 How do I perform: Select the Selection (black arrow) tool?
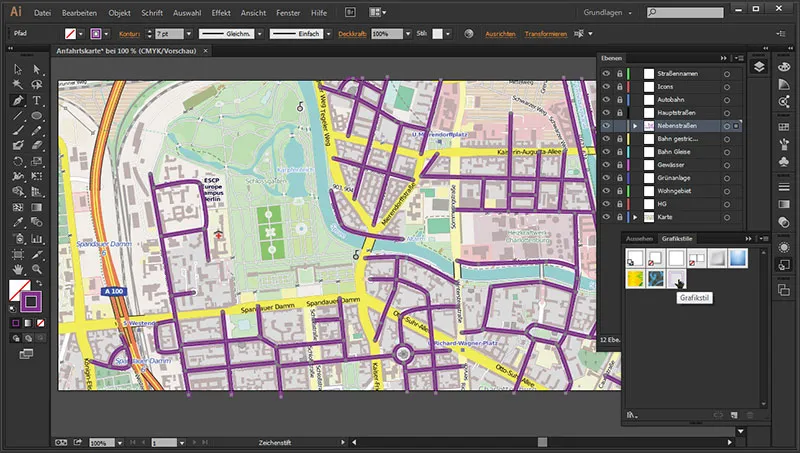coord(18,69)
